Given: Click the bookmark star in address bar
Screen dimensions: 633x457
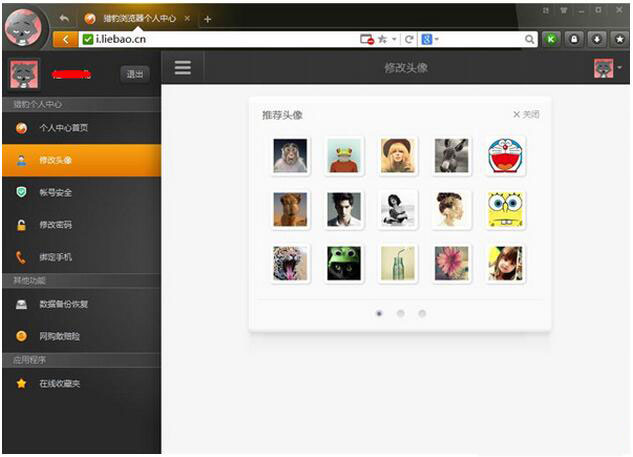Looking at the screenshot, I should [383, 39].
